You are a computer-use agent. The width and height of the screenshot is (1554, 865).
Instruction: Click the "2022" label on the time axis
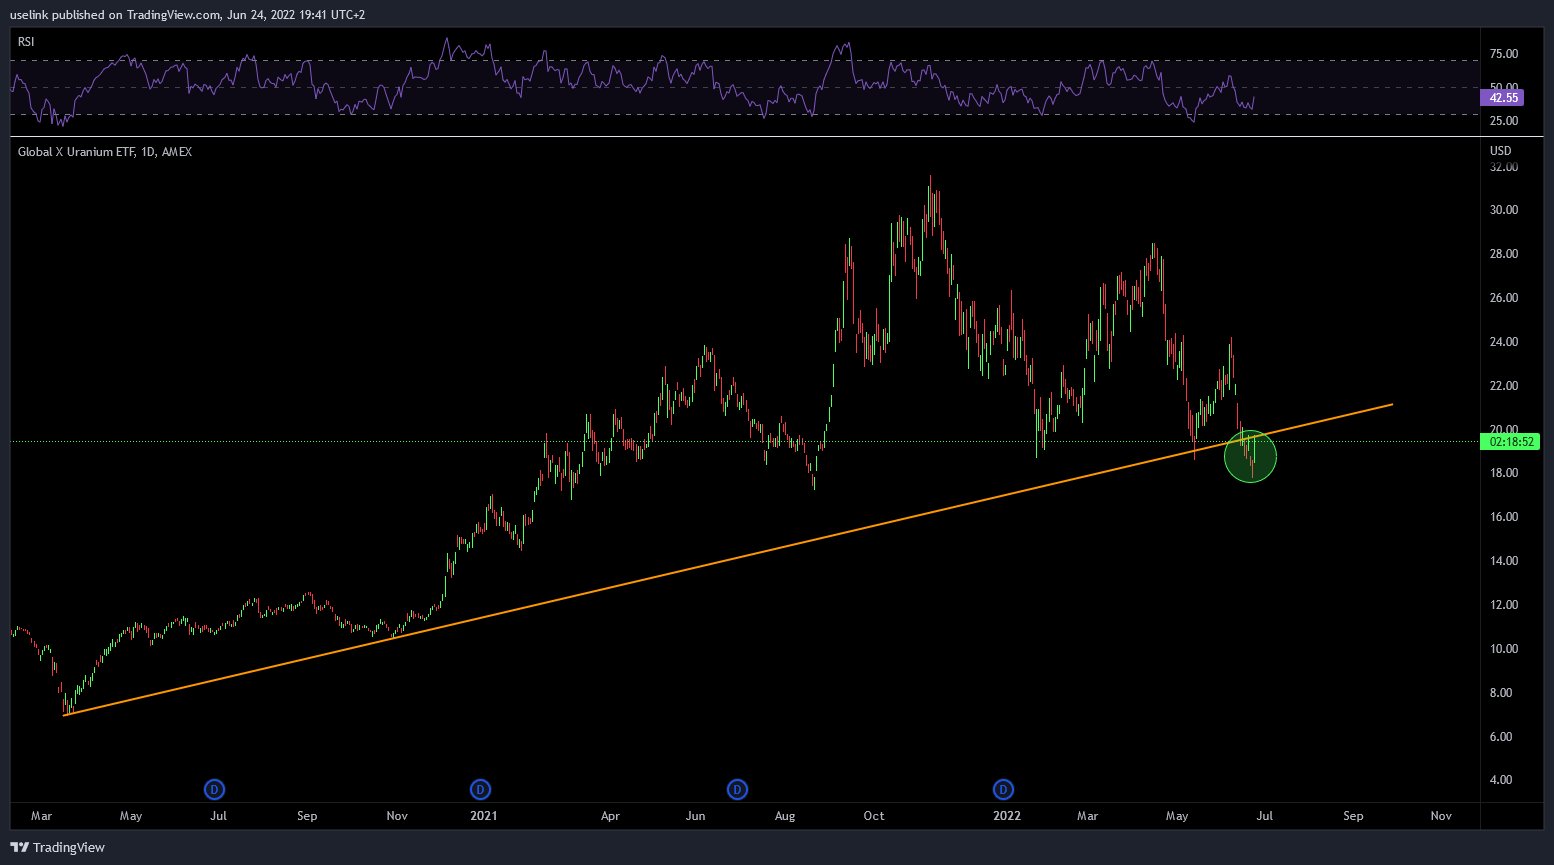point(1007,816)
